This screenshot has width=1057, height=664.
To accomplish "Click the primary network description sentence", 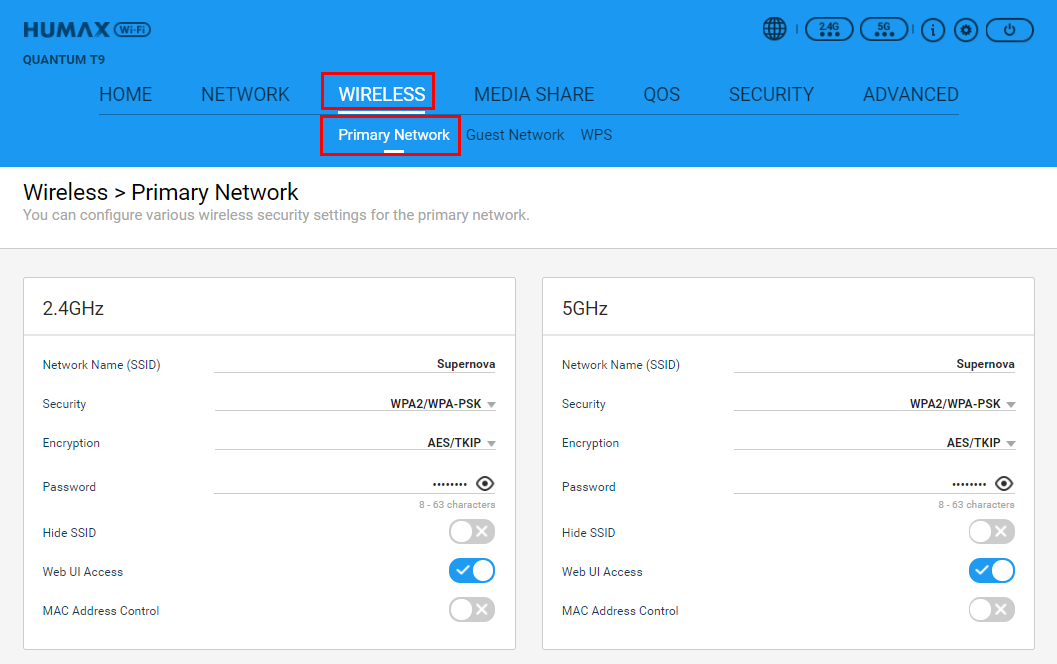I will (276, 215).
